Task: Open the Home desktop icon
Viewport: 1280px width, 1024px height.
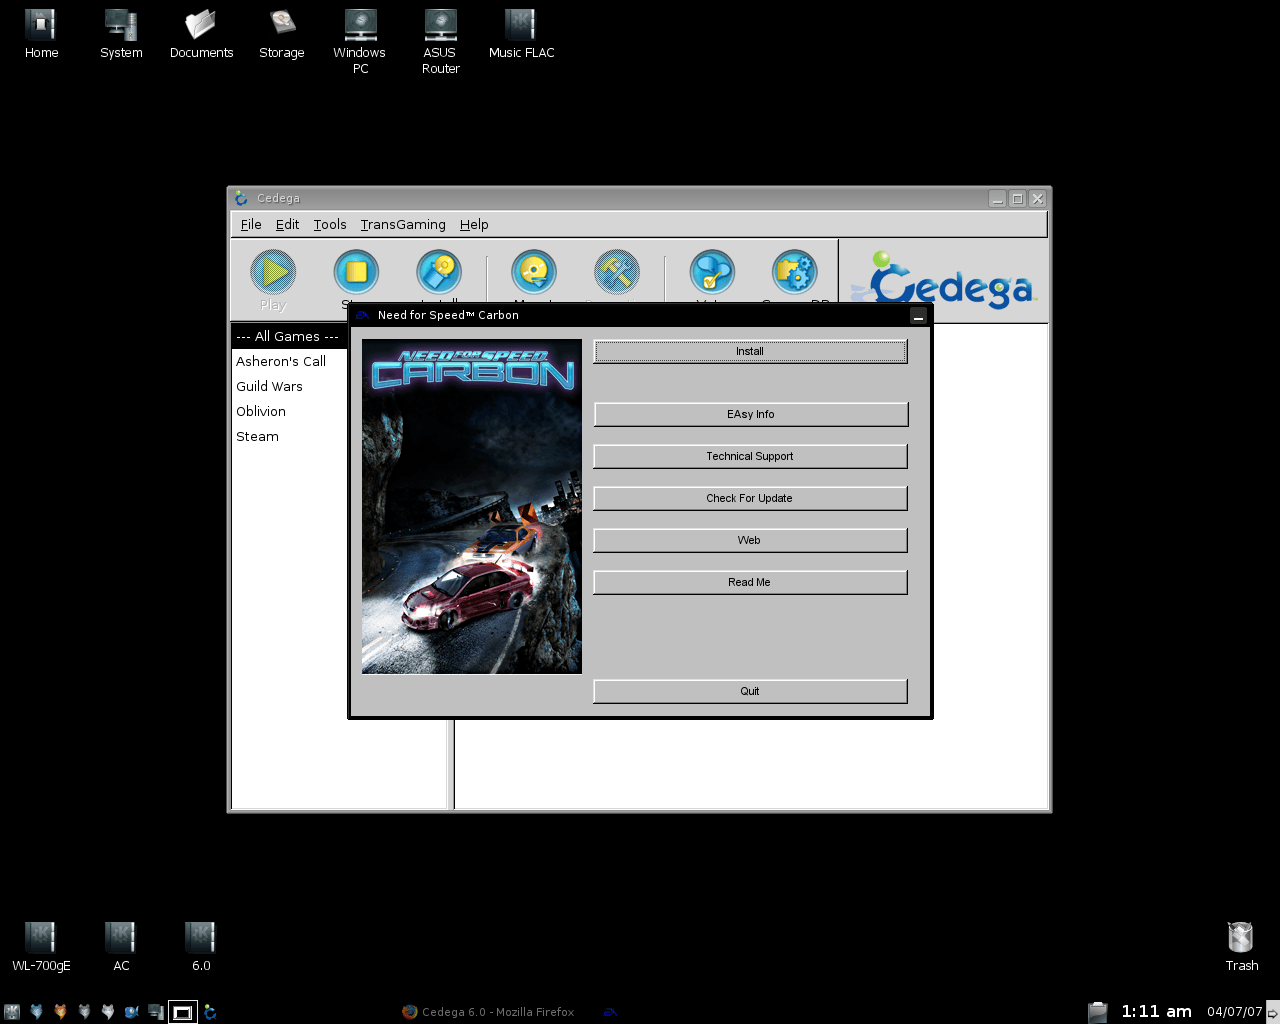Action: (x=41, y=34)
